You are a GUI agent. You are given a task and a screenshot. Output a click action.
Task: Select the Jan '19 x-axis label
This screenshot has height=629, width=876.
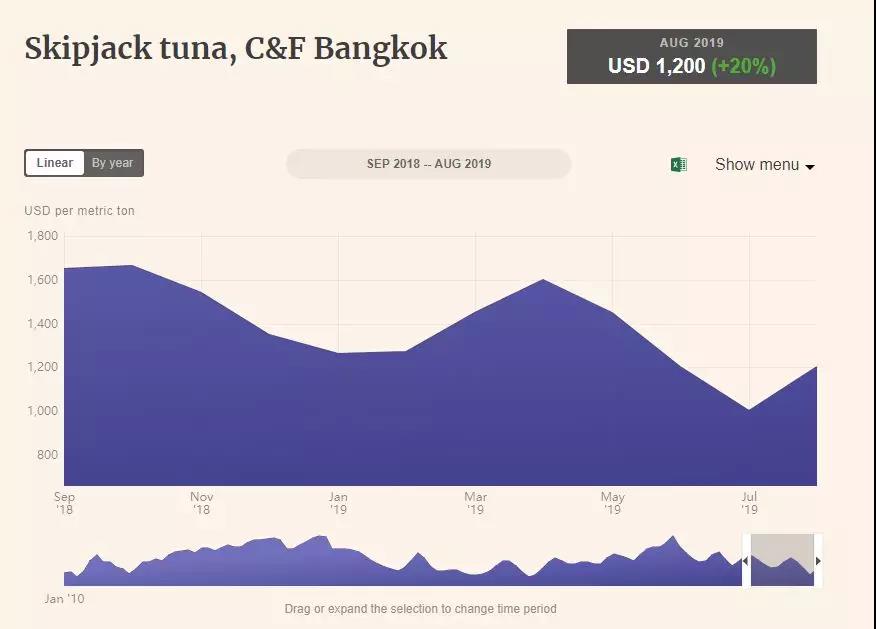click(x=339, y=503)
